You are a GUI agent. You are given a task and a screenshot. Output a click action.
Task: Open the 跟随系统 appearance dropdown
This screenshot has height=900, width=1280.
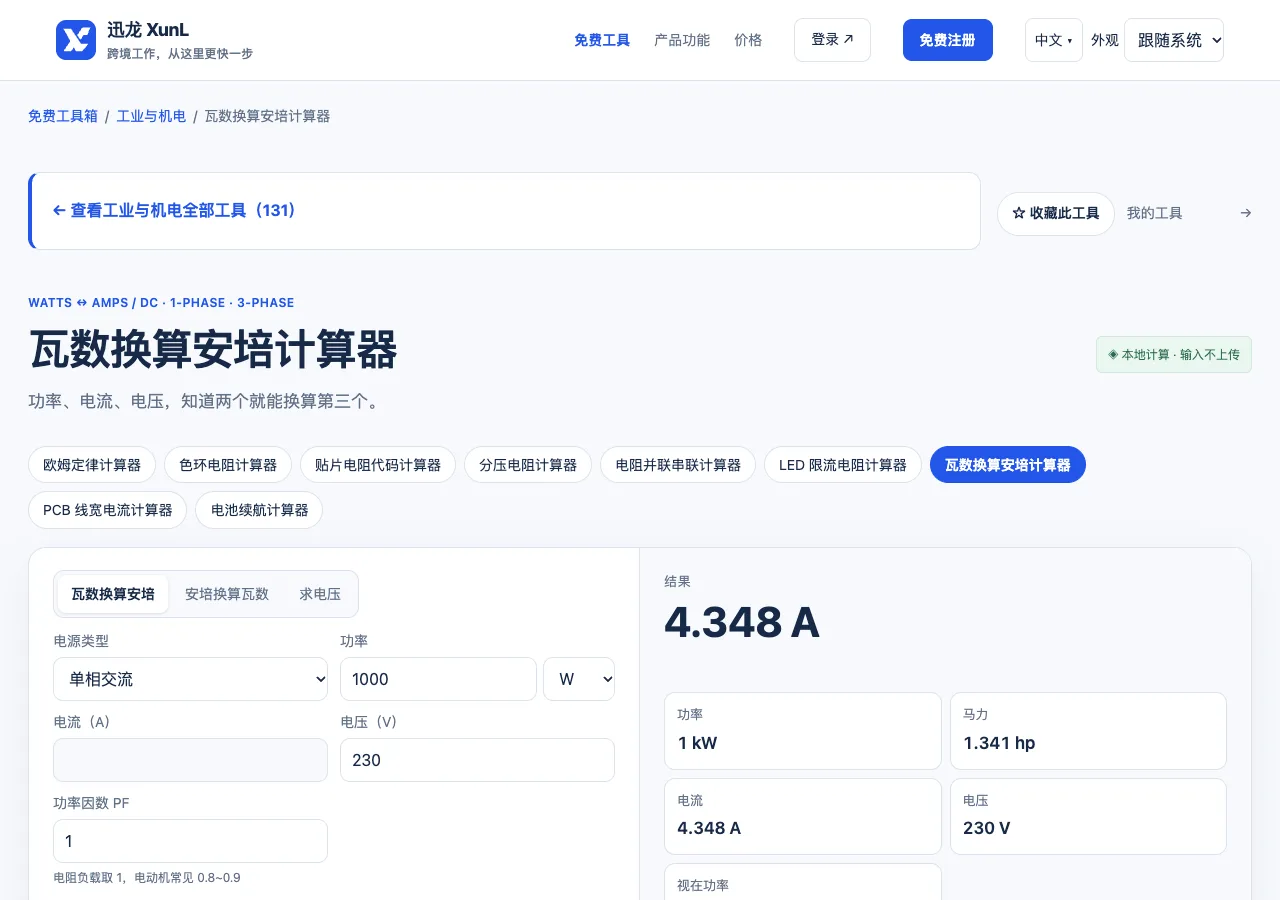point(1174,40)
